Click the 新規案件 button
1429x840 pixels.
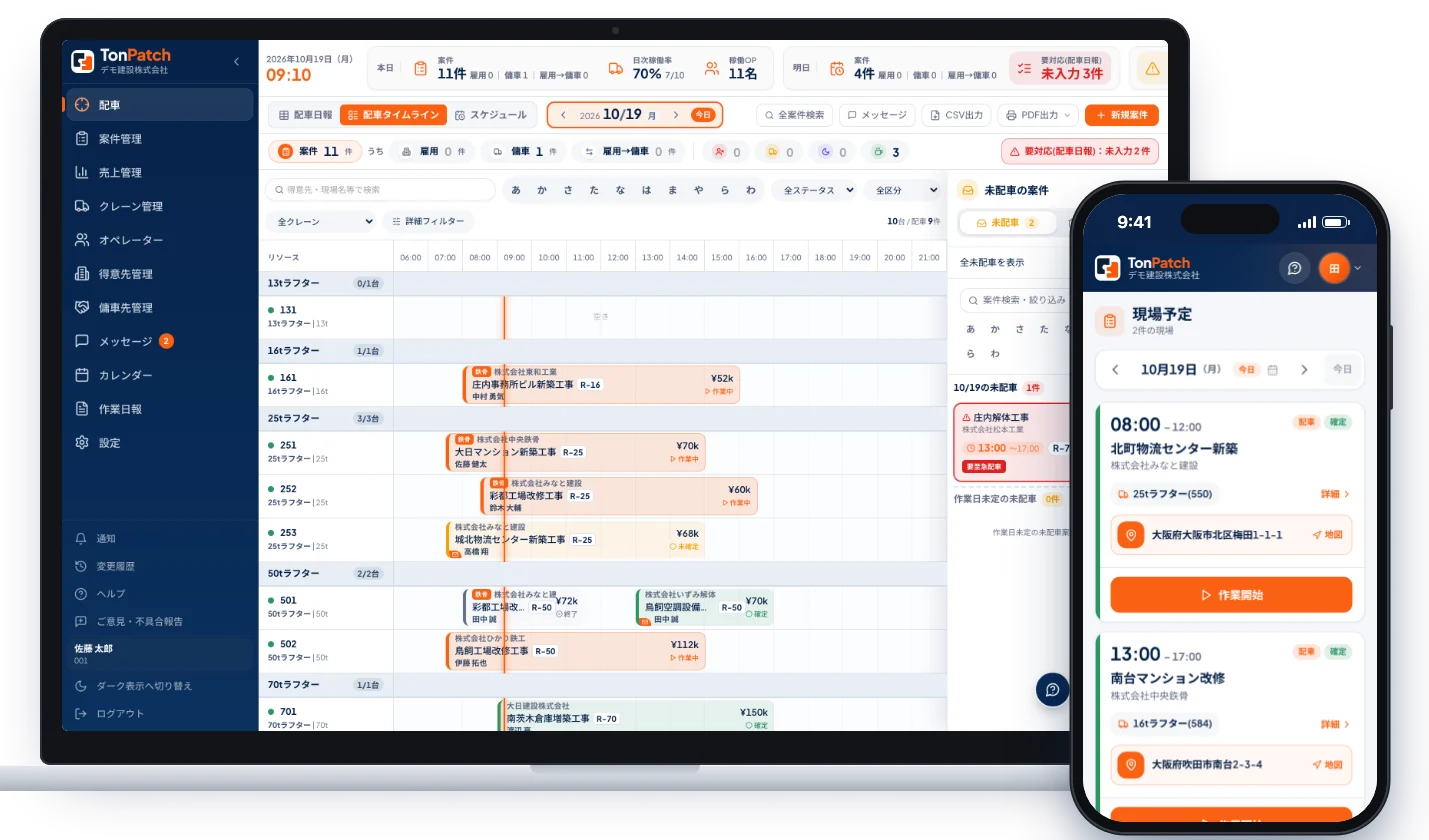coord(1122,115)
